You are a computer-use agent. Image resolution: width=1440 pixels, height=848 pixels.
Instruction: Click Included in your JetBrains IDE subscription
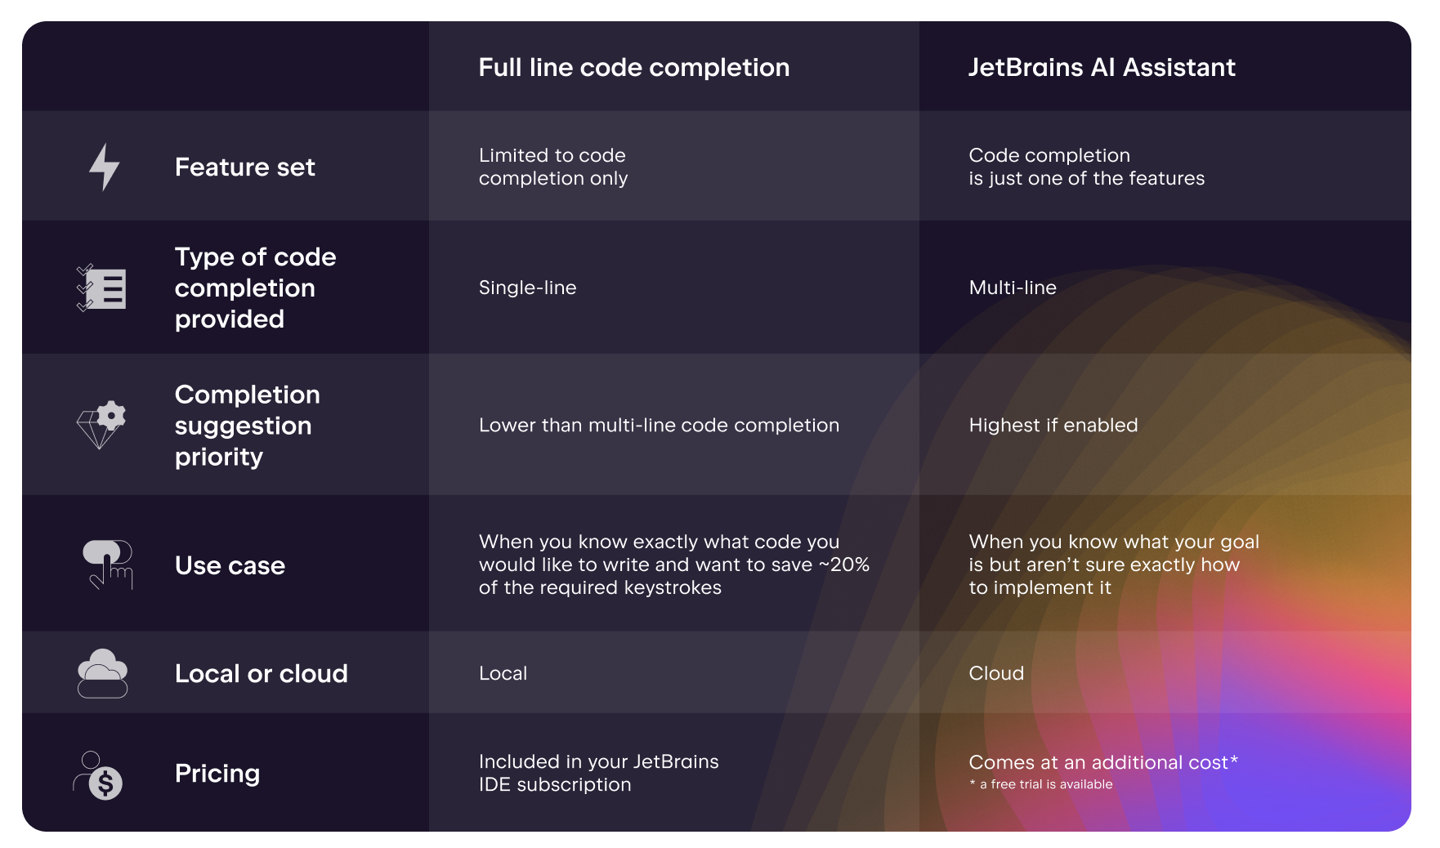pos(598,773)
